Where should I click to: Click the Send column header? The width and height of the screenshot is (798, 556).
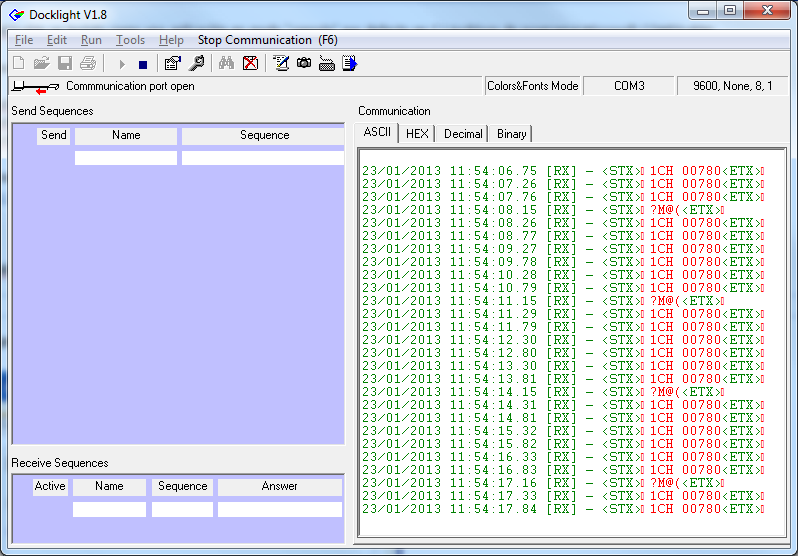[x=53, y=135]
